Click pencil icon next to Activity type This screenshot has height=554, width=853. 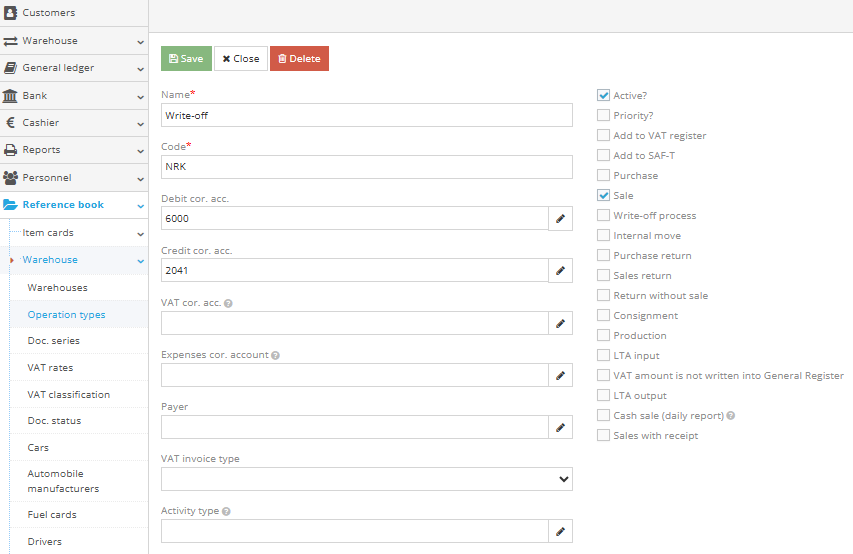click(x=560, y=531)
